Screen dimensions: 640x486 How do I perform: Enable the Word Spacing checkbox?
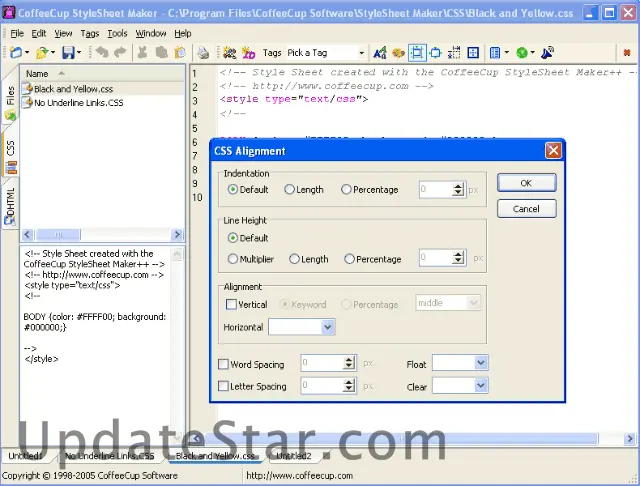pos(223,364)
